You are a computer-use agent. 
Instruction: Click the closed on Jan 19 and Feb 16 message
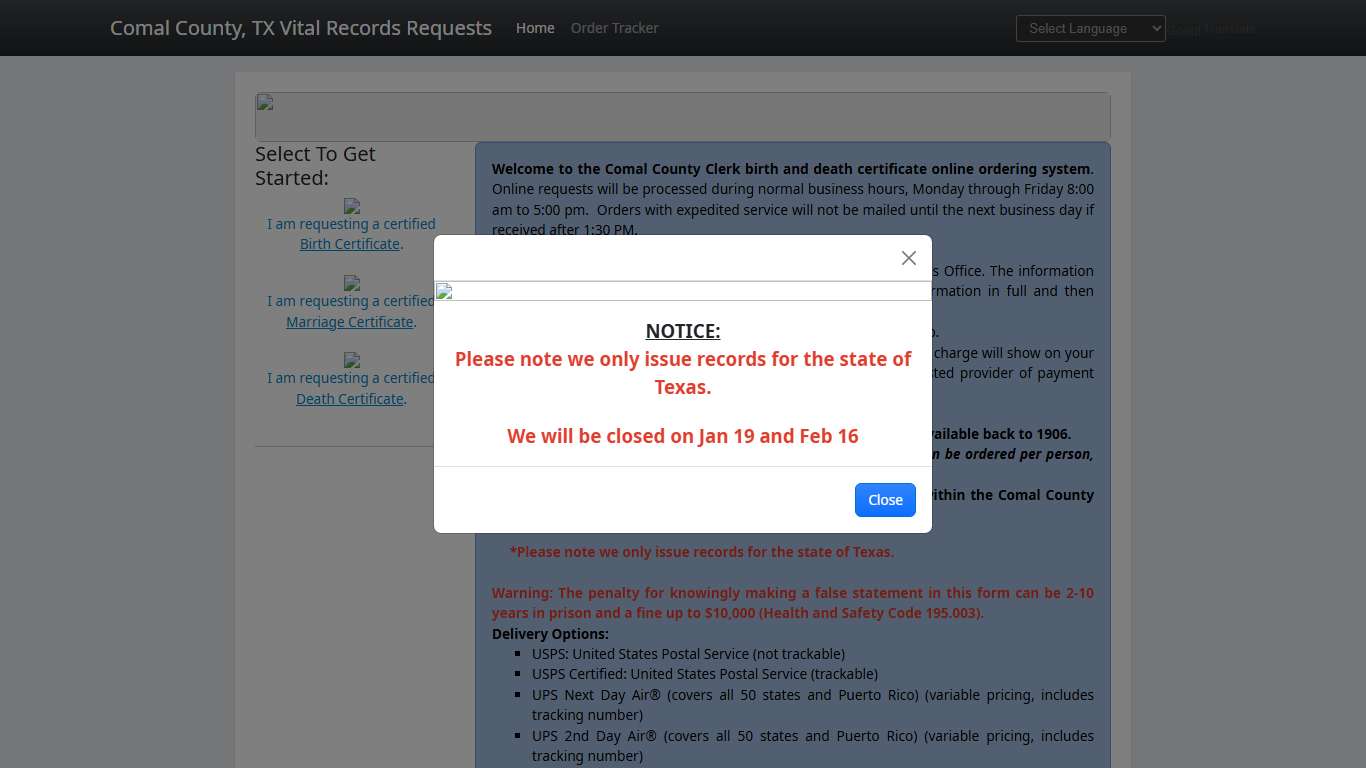pos(683,436)
